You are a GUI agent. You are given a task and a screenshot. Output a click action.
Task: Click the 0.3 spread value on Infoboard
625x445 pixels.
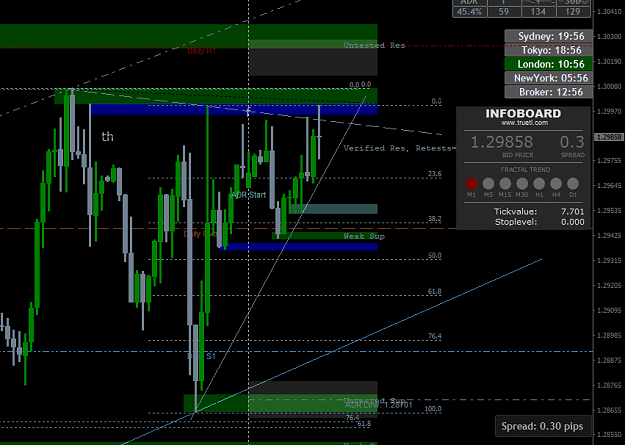point(572,142)
